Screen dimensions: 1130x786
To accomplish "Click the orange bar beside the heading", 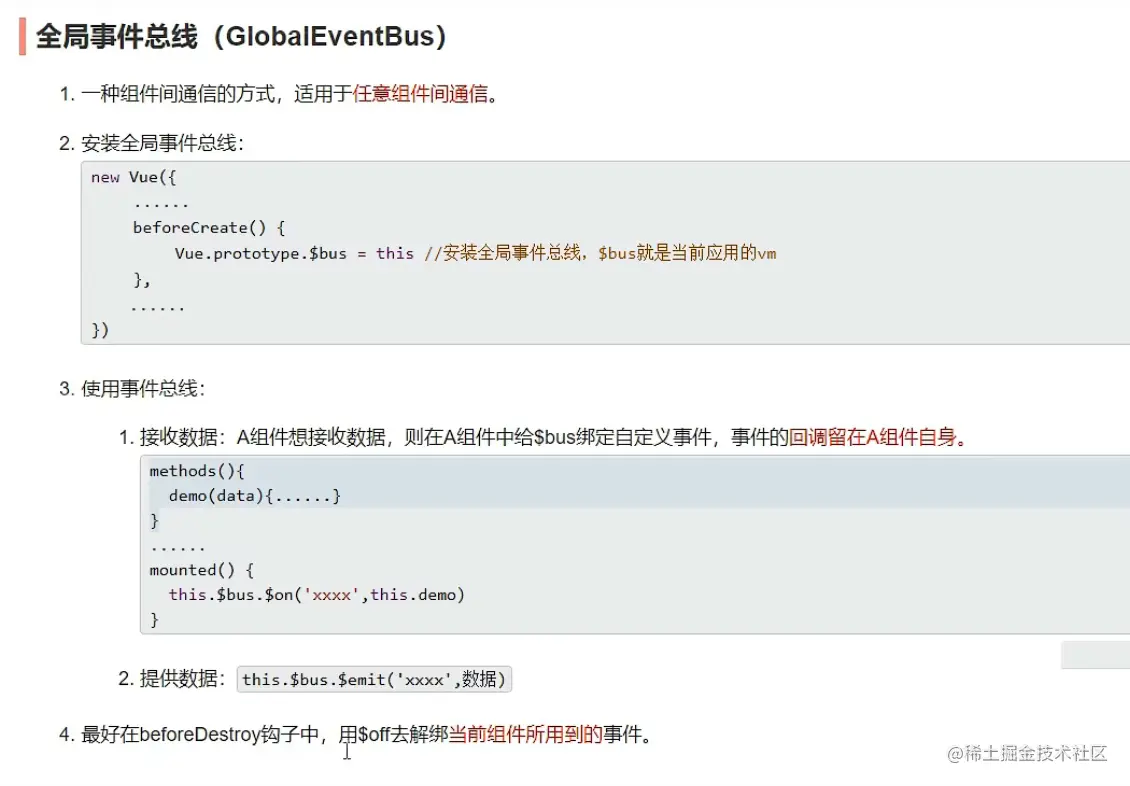I will pos(22,37).
